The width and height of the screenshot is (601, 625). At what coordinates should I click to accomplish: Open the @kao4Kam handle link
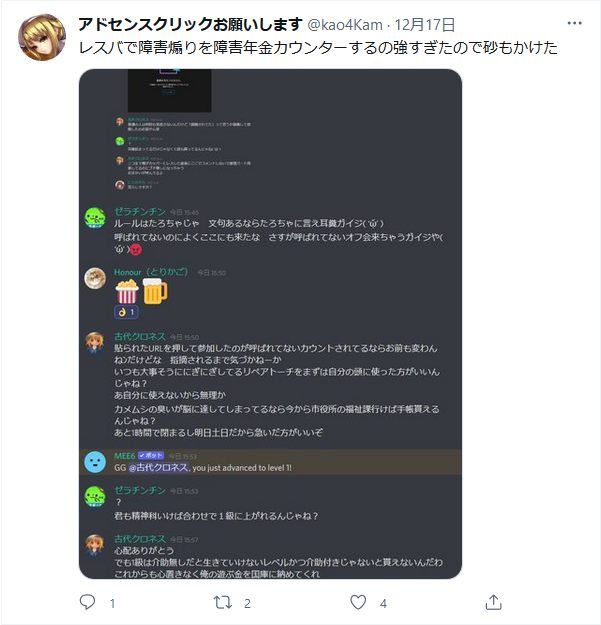pos(345,25)
